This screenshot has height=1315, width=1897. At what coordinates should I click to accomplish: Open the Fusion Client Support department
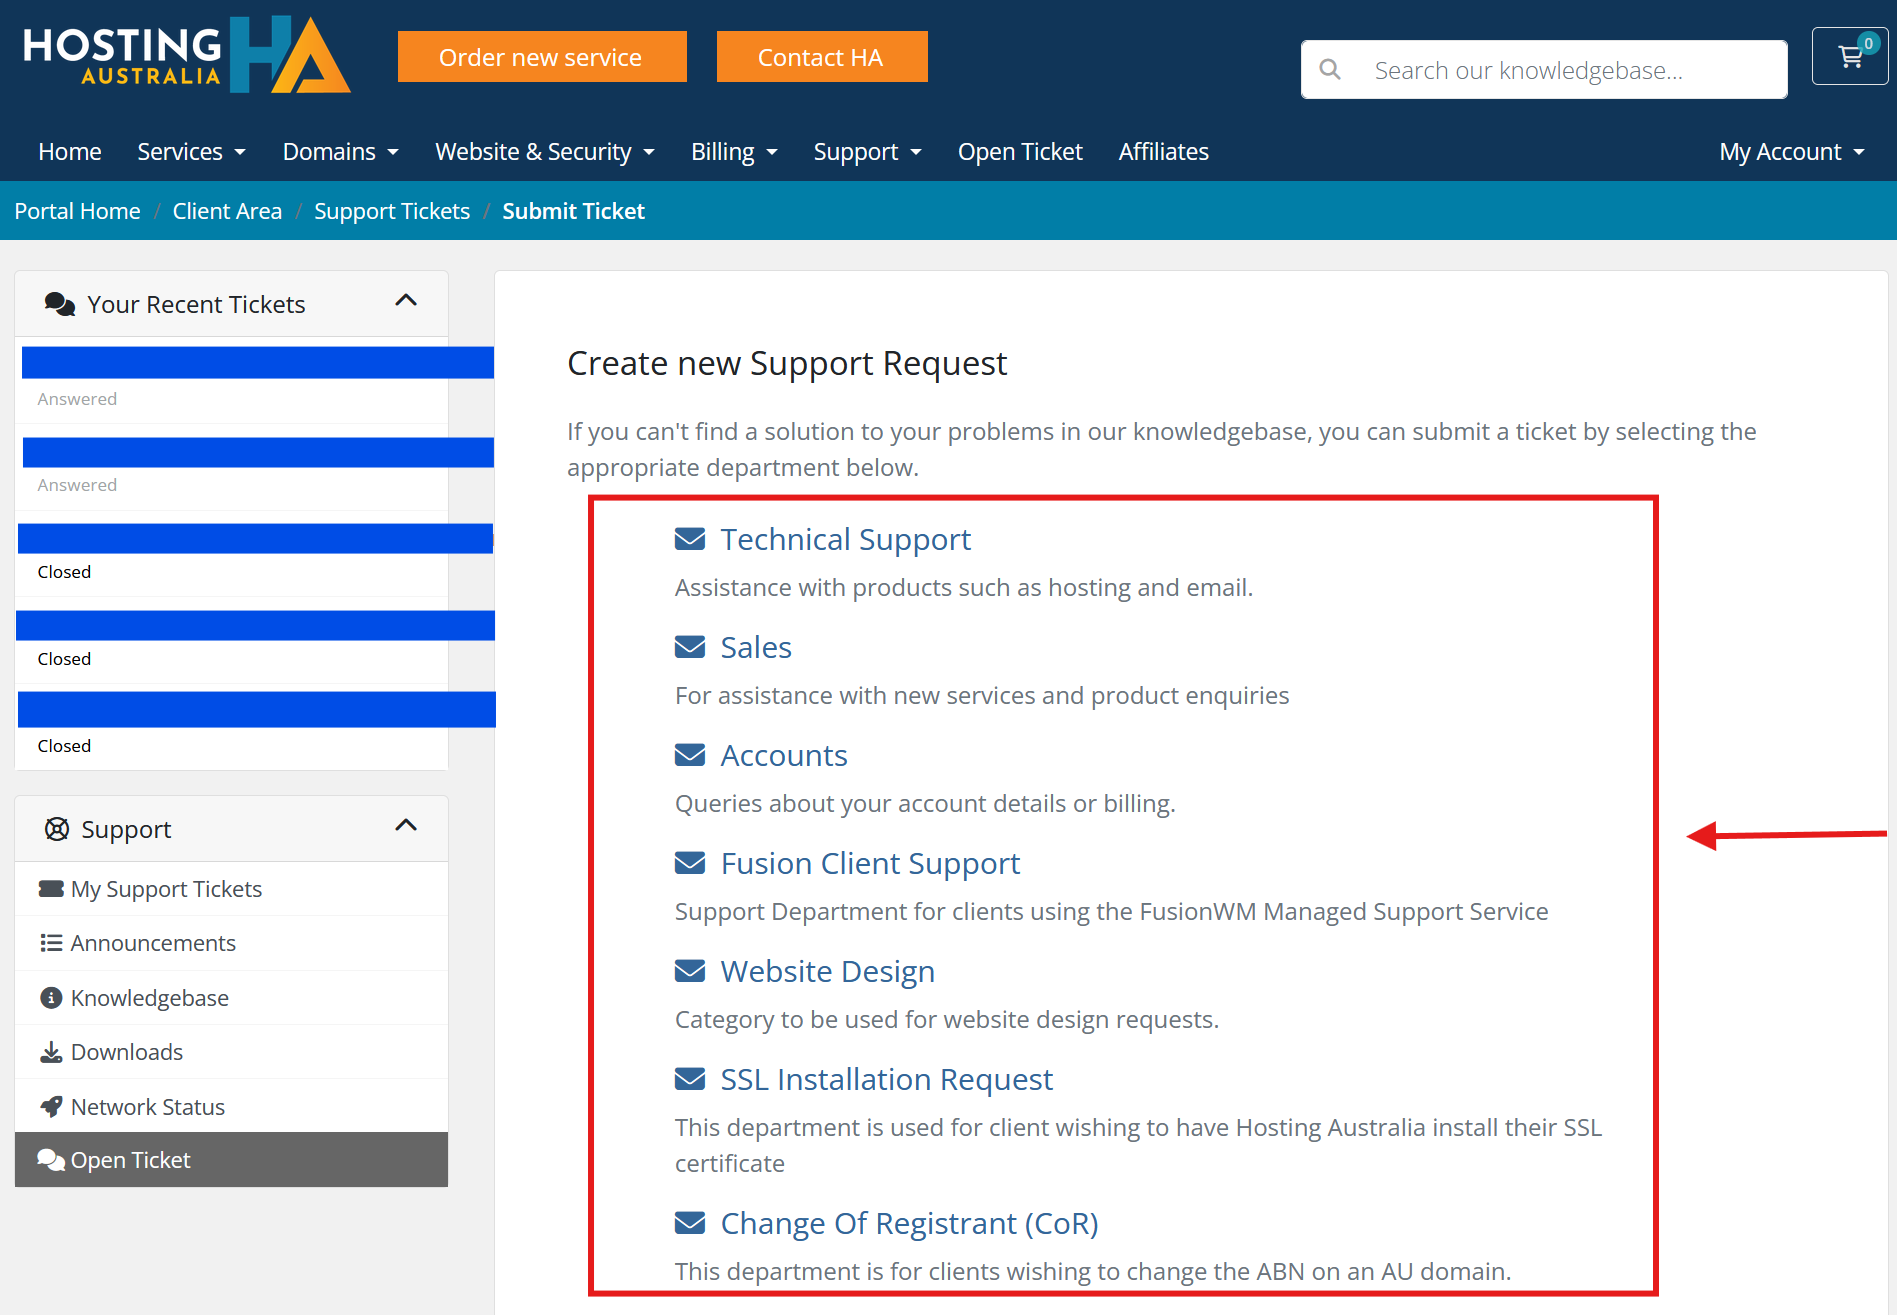(870, 863)
